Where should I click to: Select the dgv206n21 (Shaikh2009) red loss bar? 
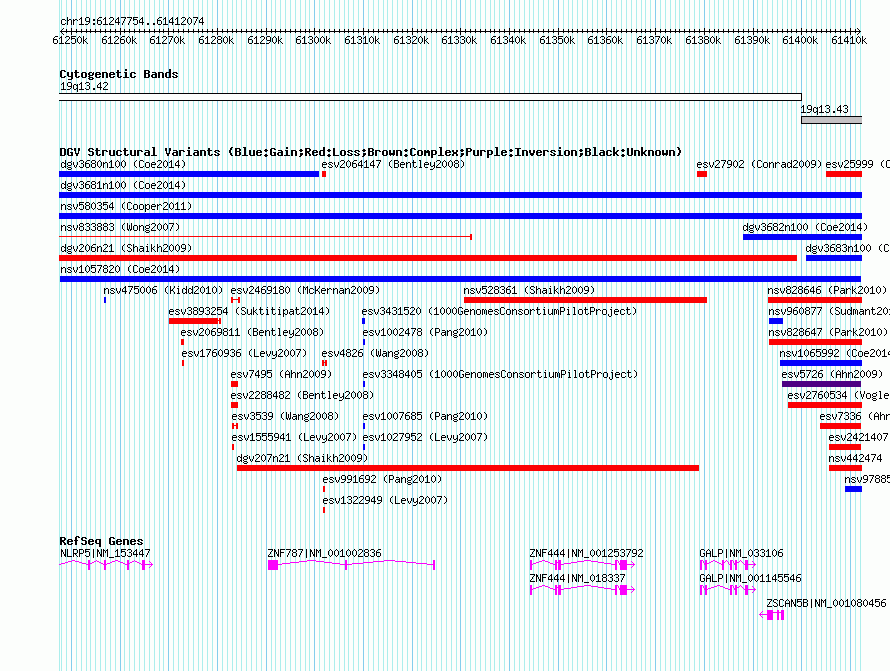click(428, 258)
